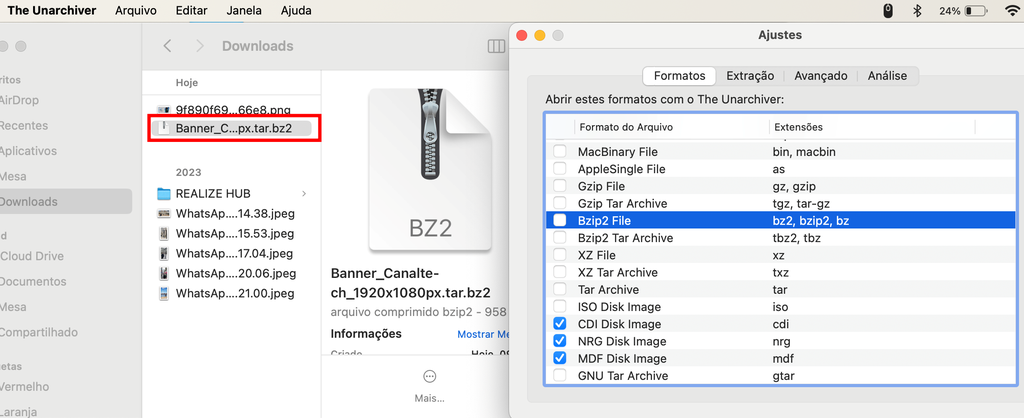This screenshot has height=418, width=1024.
Task: Uncheck the NRG Disk Image checkbox
Action: [x=560, y=341]
